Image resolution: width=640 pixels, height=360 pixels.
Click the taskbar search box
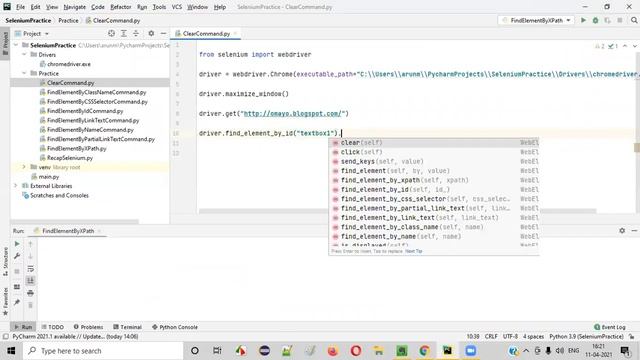point(103,351)
